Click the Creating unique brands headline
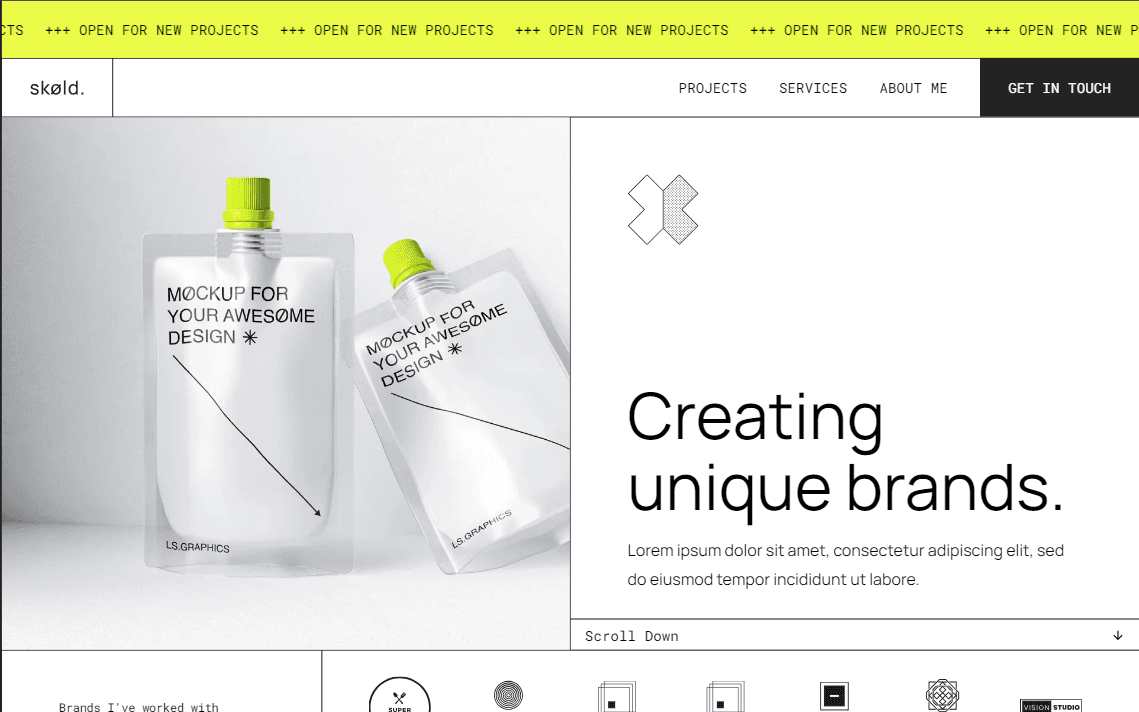1139x712 pixels. pos(846,452)
